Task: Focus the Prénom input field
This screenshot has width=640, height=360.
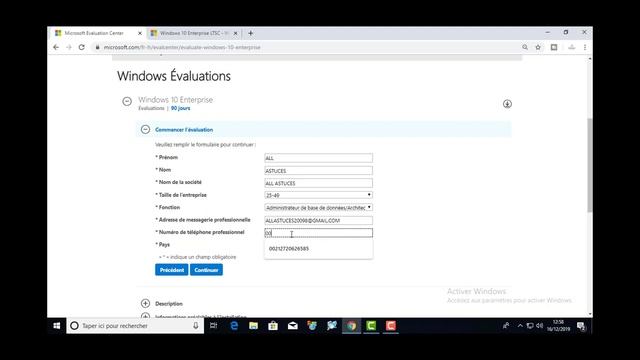Action: (x=318, y=158)
